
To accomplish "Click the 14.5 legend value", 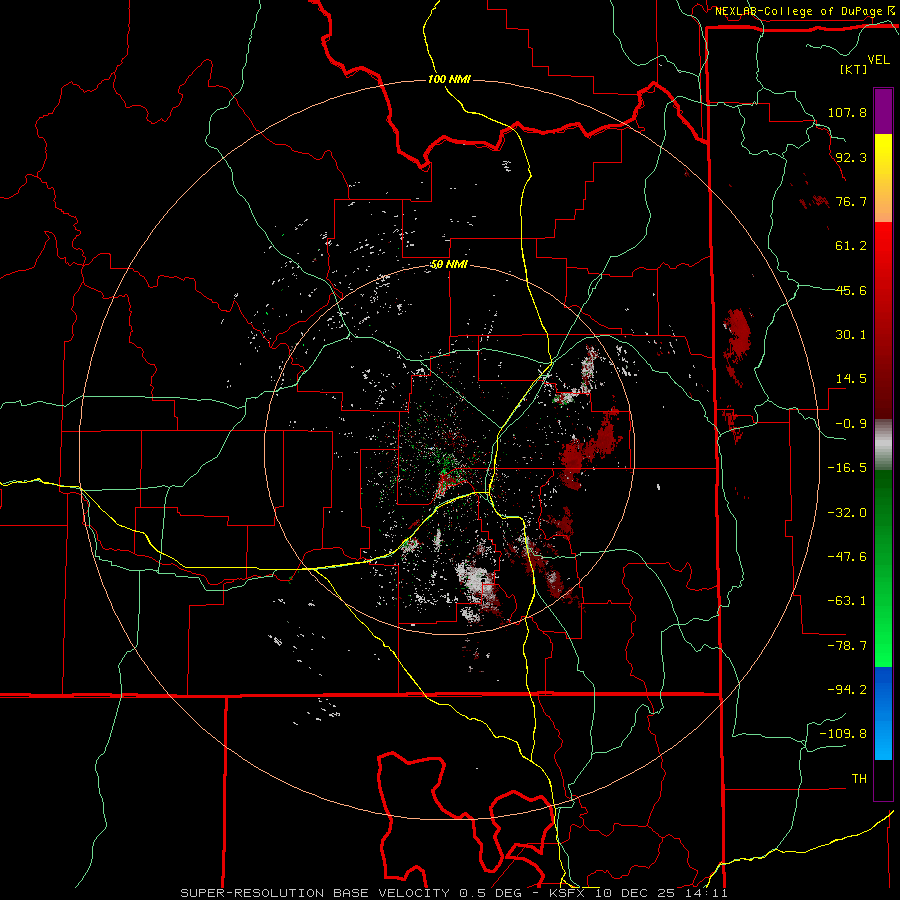I will (851, 379).
